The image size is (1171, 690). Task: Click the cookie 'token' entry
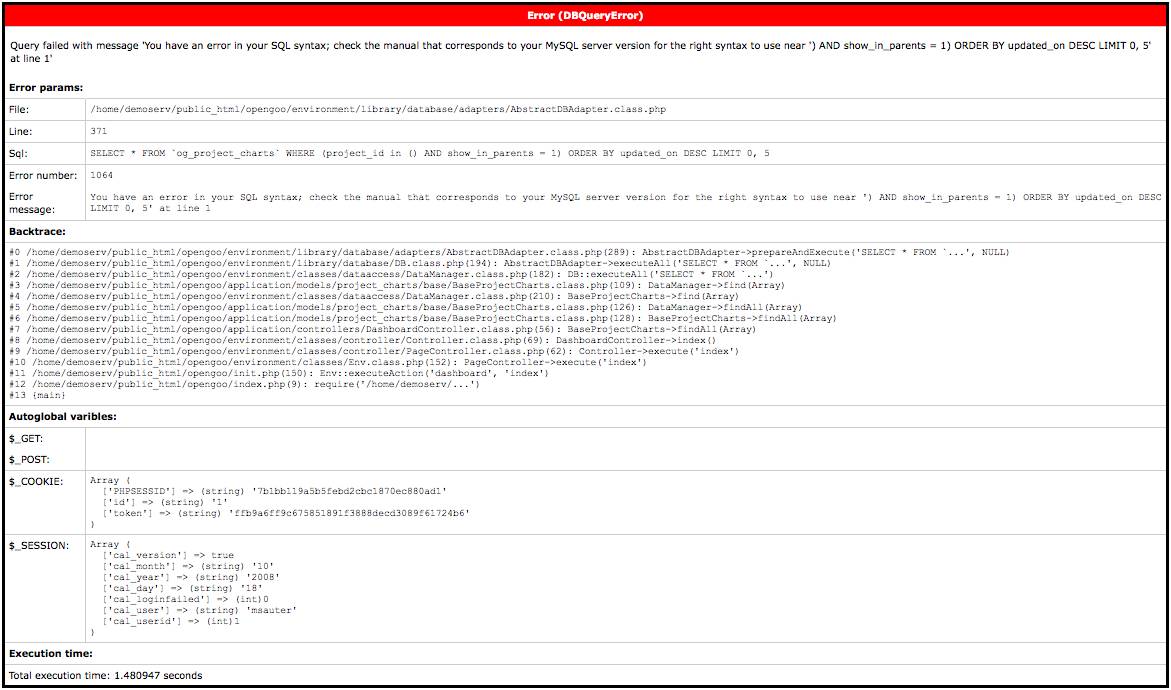pyautogui.click(x=285, y=513)
